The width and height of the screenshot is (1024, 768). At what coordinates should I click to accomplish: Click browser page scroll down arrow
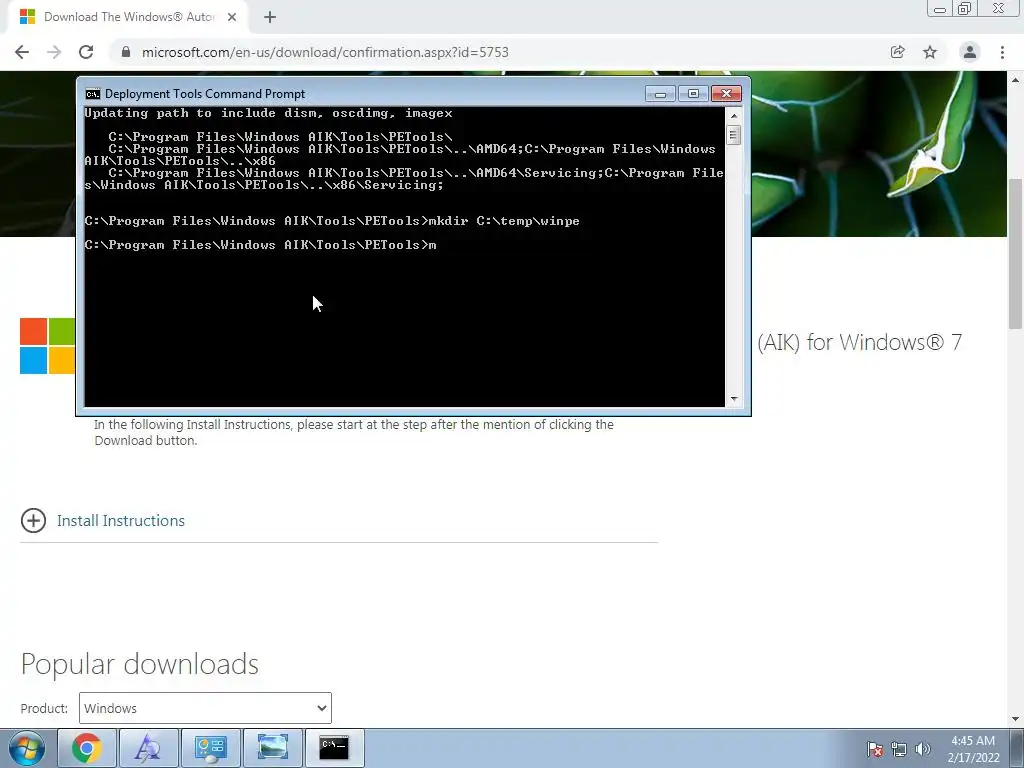click(1016, 719)
